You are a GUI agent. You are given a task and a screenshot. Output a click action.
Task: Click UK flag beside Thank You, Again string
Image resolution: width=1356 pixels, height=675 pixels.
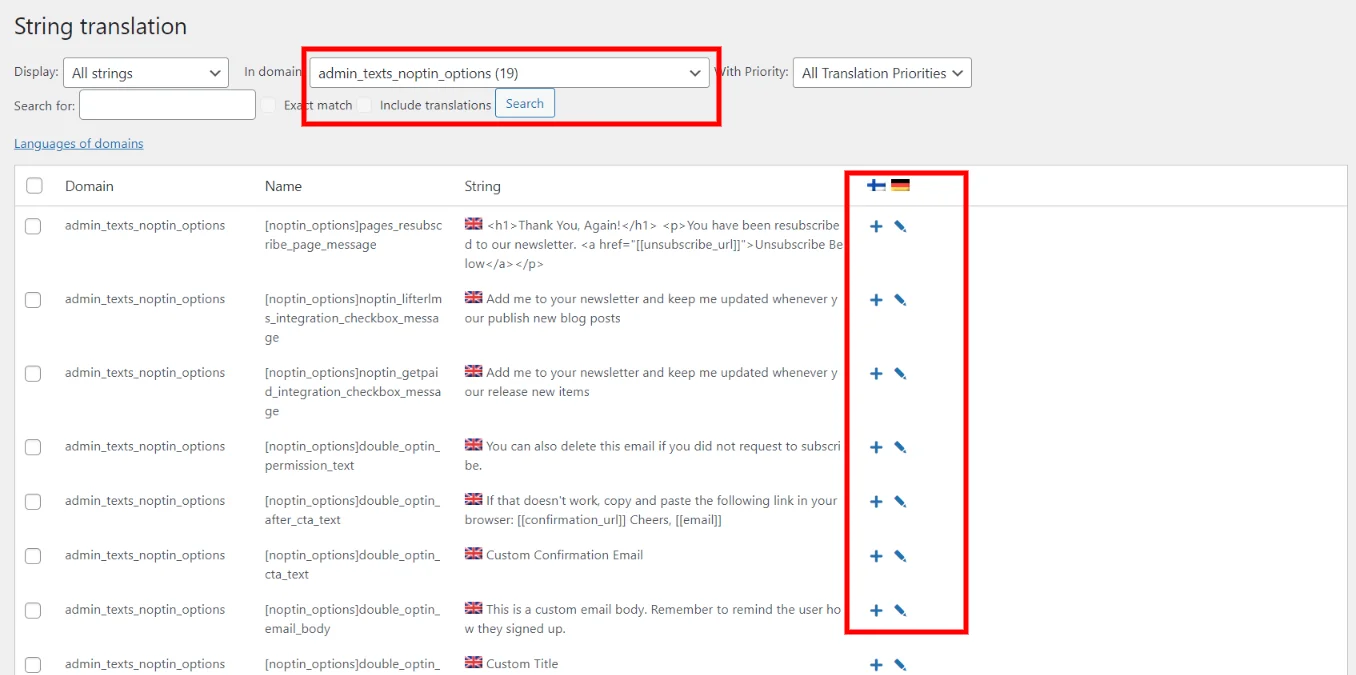click(x=473, y=224)
